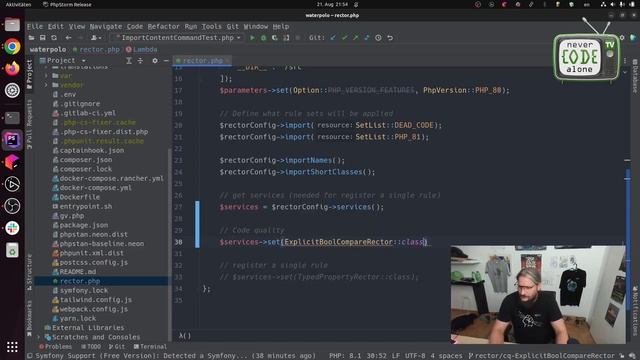Open the Navigate menu
The width and height of the screenshot is (640, 360).
tap(106, 27)
